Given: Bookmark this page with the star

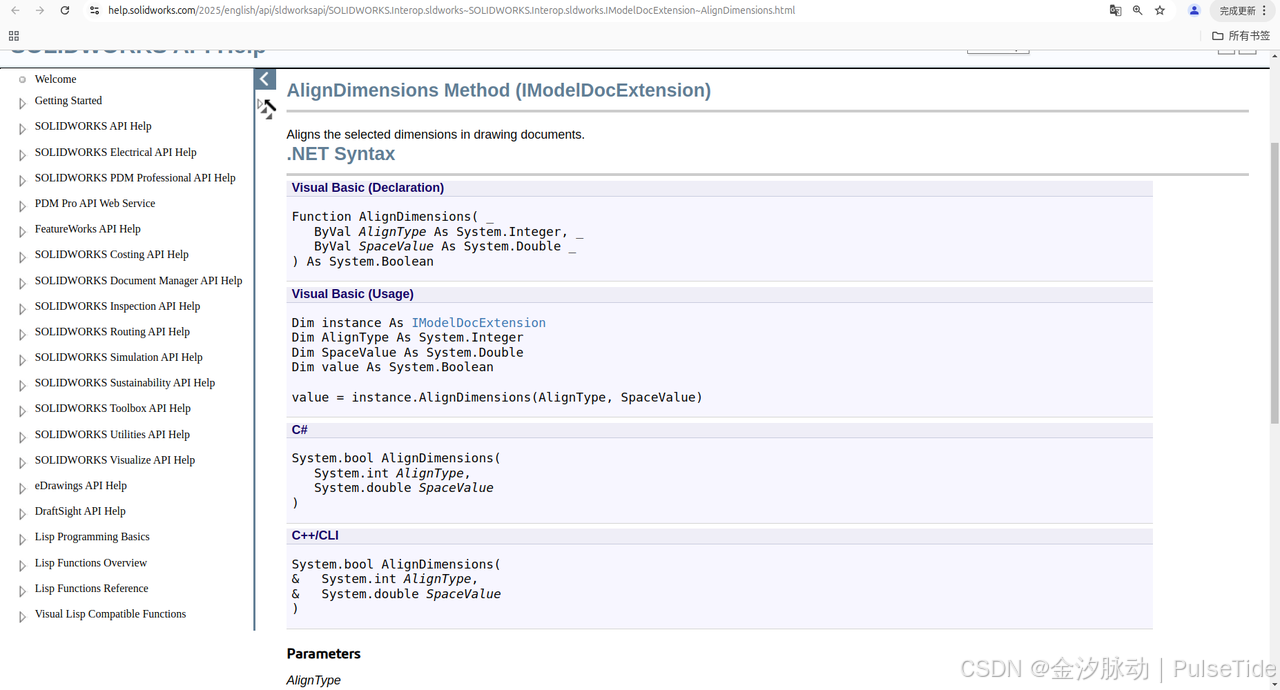Looking at the screenshot, I should [x=1160, y=10].
